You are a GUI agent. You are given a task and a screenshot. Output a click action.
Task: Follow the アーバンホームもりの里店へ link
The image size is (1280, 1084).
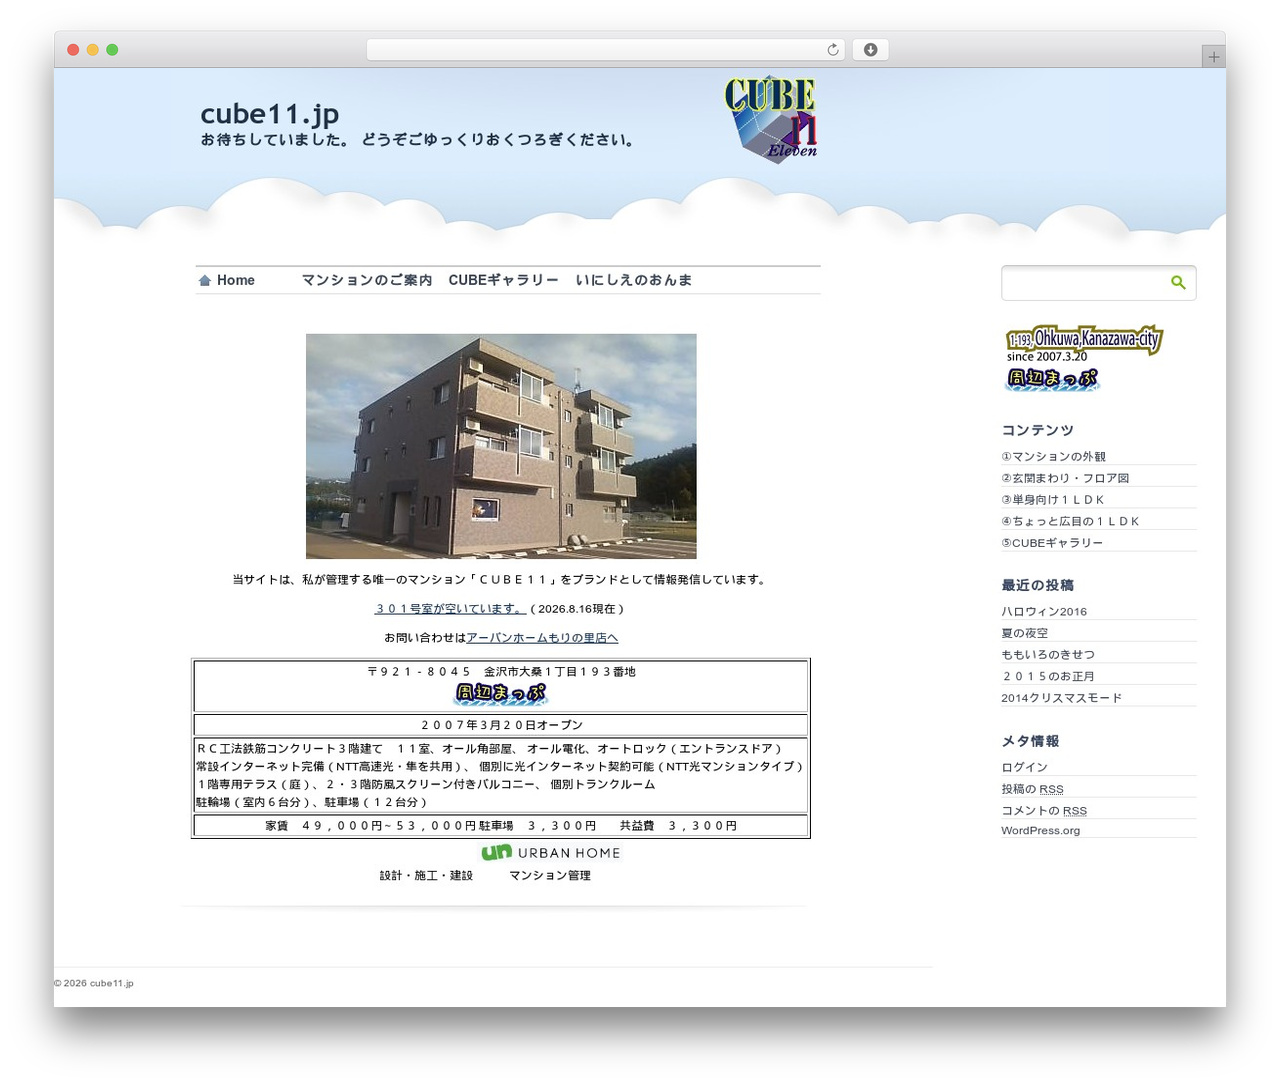[x=542, y=638]
